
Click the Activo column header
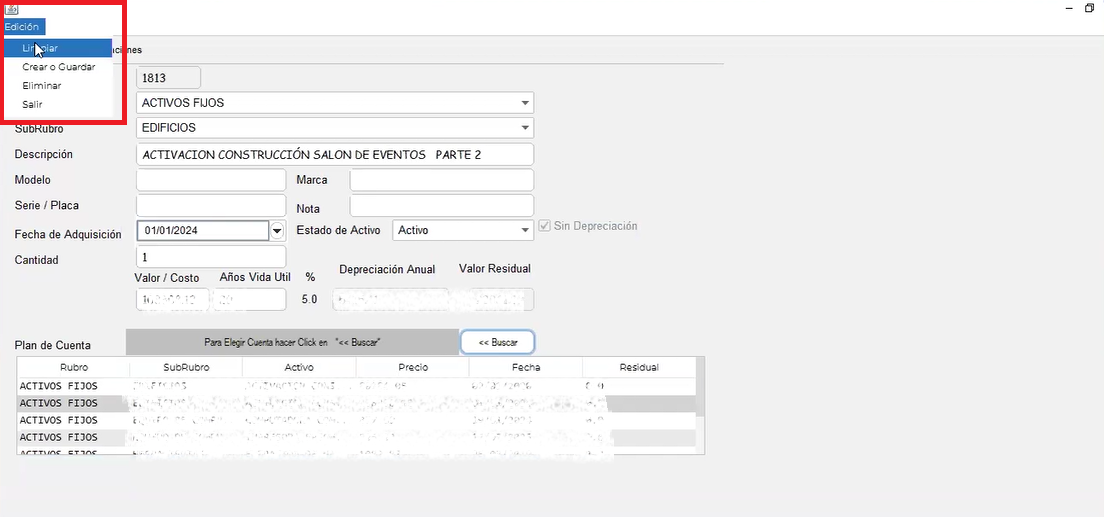(299, 367)
